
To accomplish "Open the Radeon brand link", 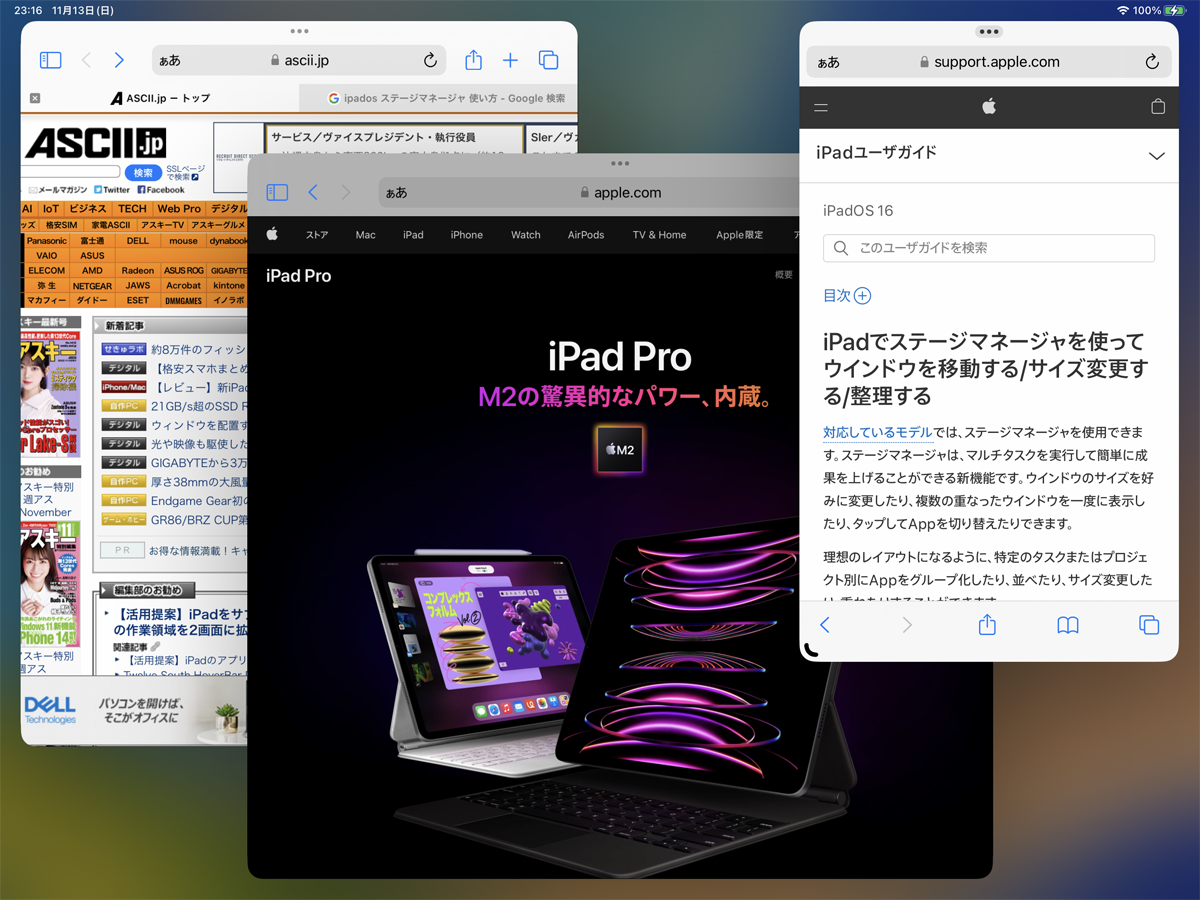I will (138, 271).
